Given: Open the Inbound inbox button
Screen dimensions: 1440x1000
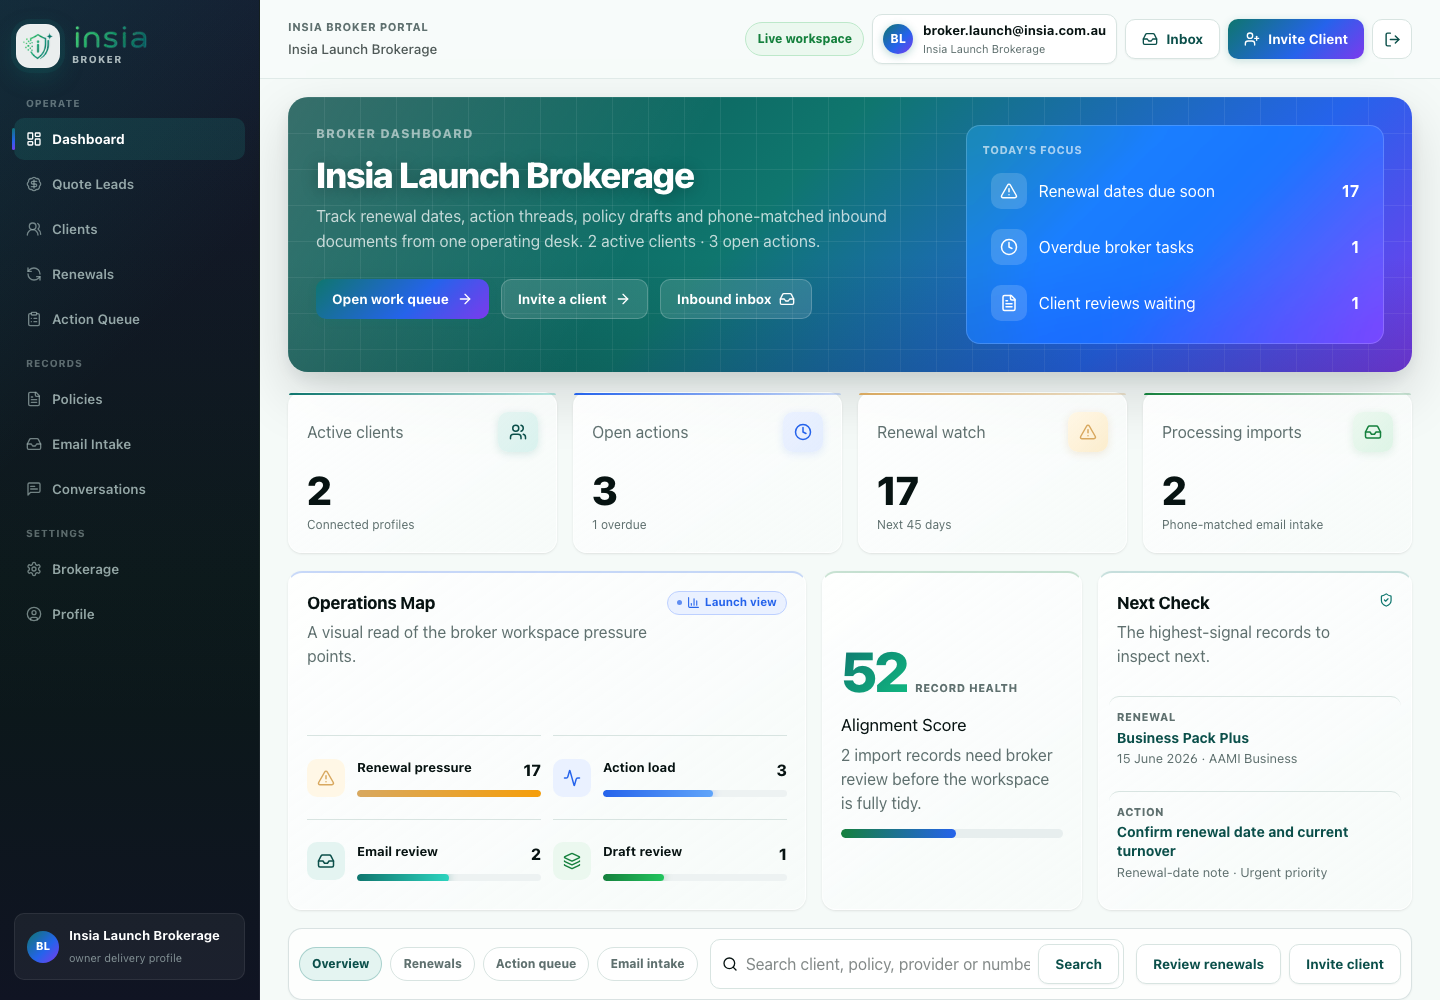Looking at the screenshot, I should pyautogui.click(x=736, y=299).
